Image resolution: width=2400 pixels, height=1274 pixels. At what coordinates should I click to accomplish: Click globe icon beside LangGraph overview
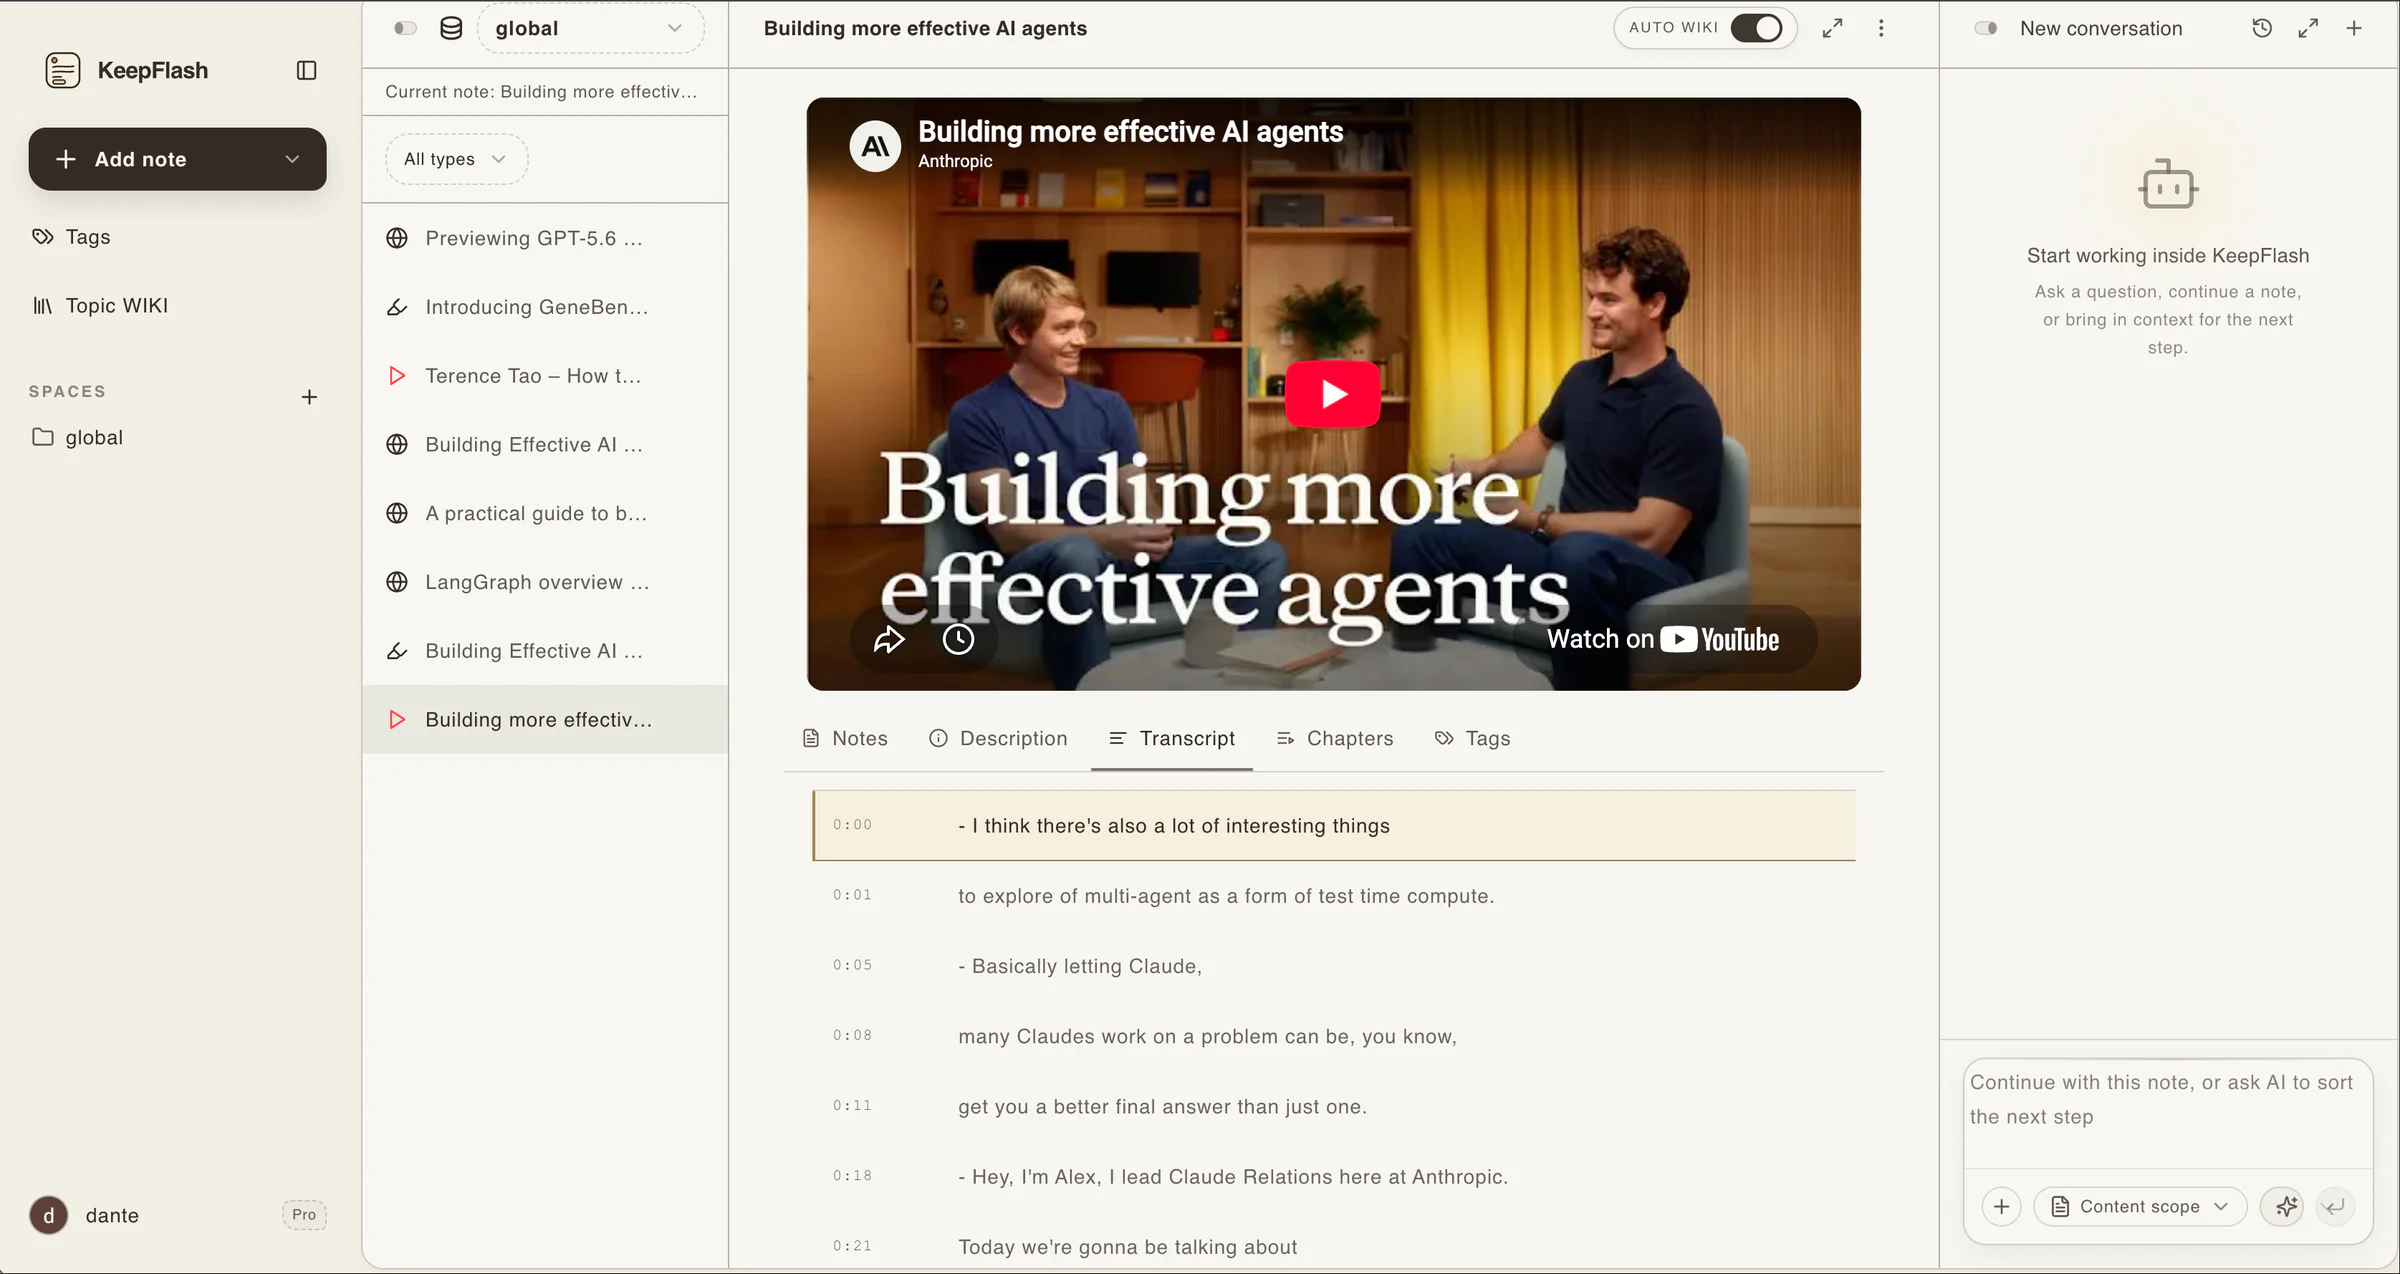[397, 582]
